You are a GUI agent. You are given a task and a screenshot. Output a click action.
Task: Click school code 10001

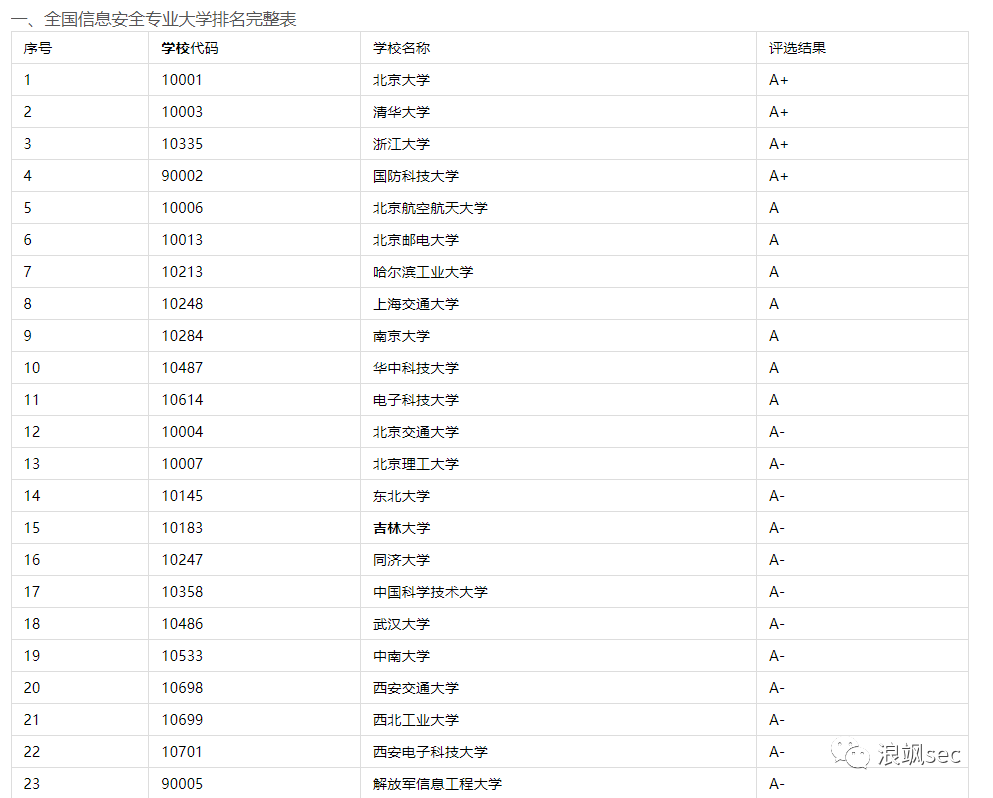click(x=182, y=80)
